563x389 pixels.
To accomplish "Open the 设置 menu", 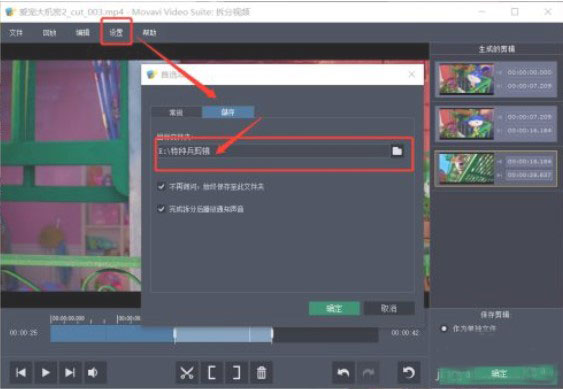I will [116, 33].
